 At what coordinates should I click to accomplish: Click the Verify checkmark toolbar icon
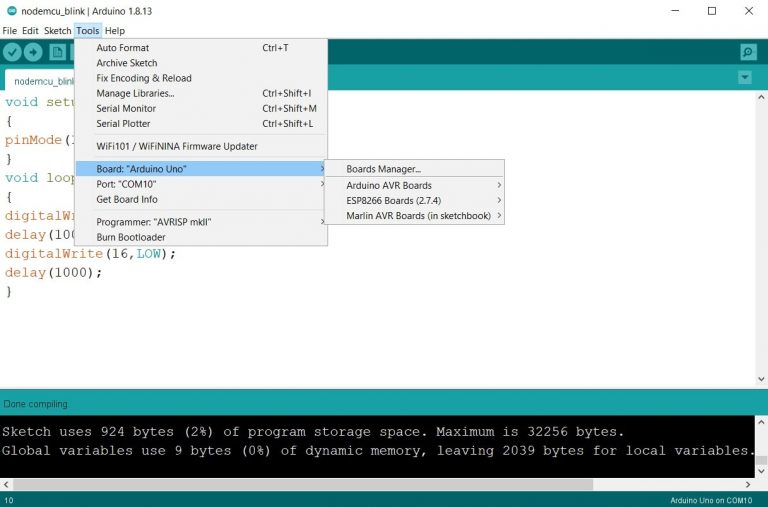tap(13, 52)
